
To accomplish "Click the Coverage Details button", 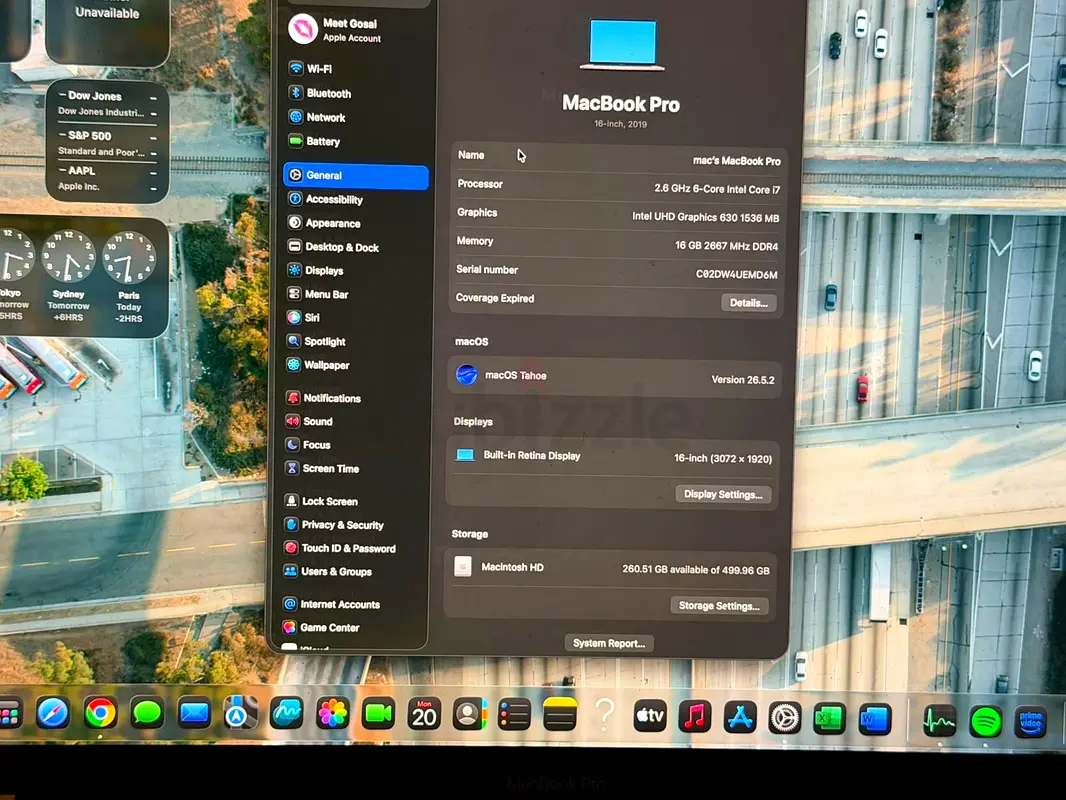I will point(749,303).
